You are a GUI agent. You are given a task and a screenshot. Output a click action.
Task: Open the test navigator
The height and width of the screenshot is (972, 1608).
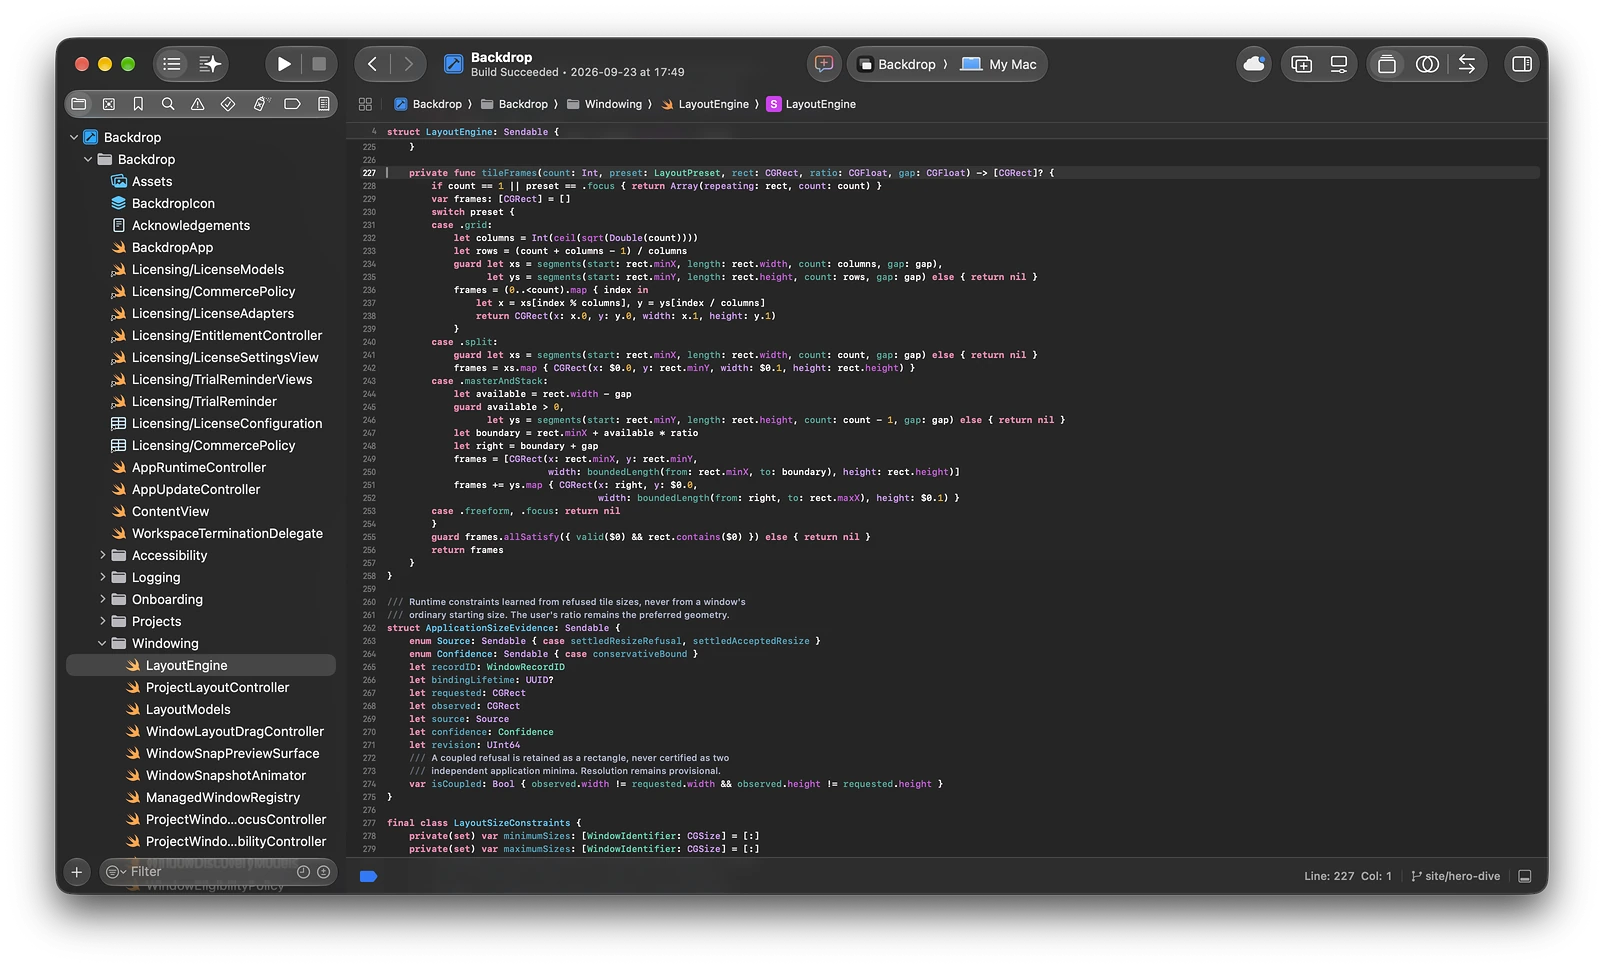point(228,104)
